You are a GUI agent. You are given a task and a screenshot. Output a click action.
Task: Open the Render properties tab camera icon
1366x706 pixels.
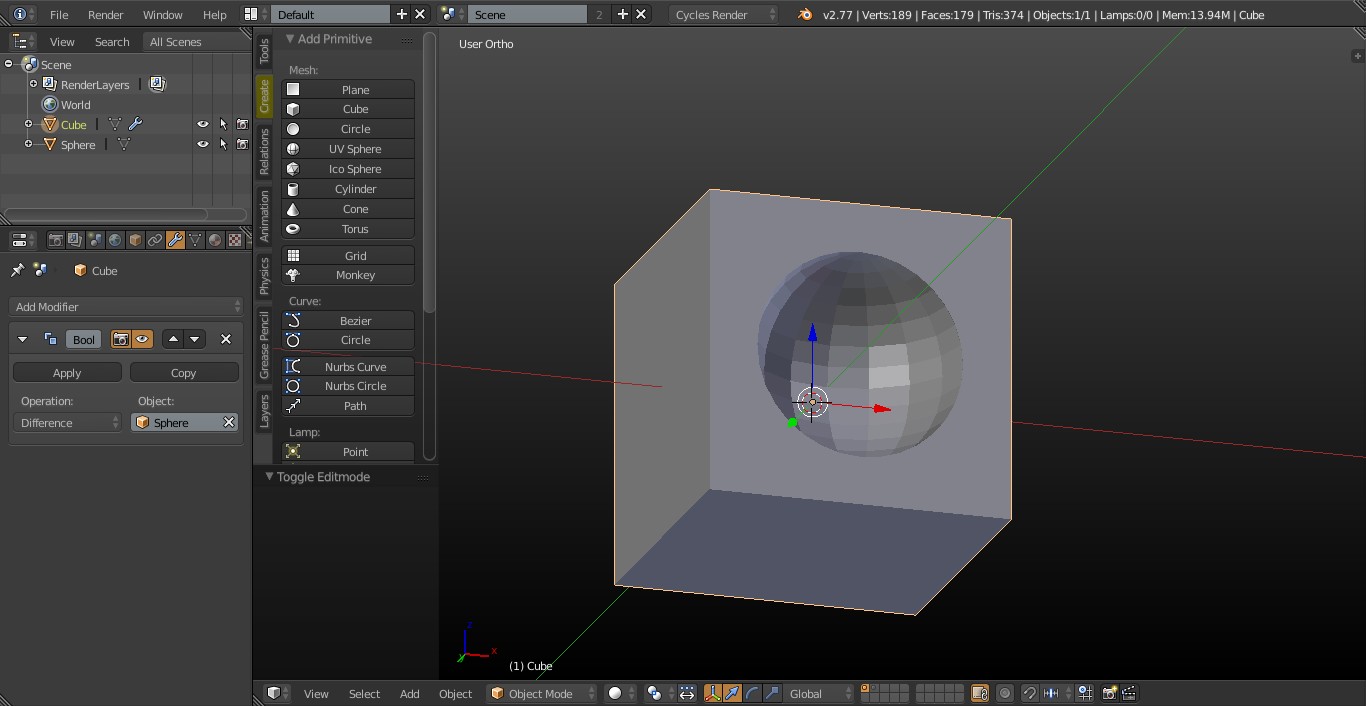coord(55,240)
